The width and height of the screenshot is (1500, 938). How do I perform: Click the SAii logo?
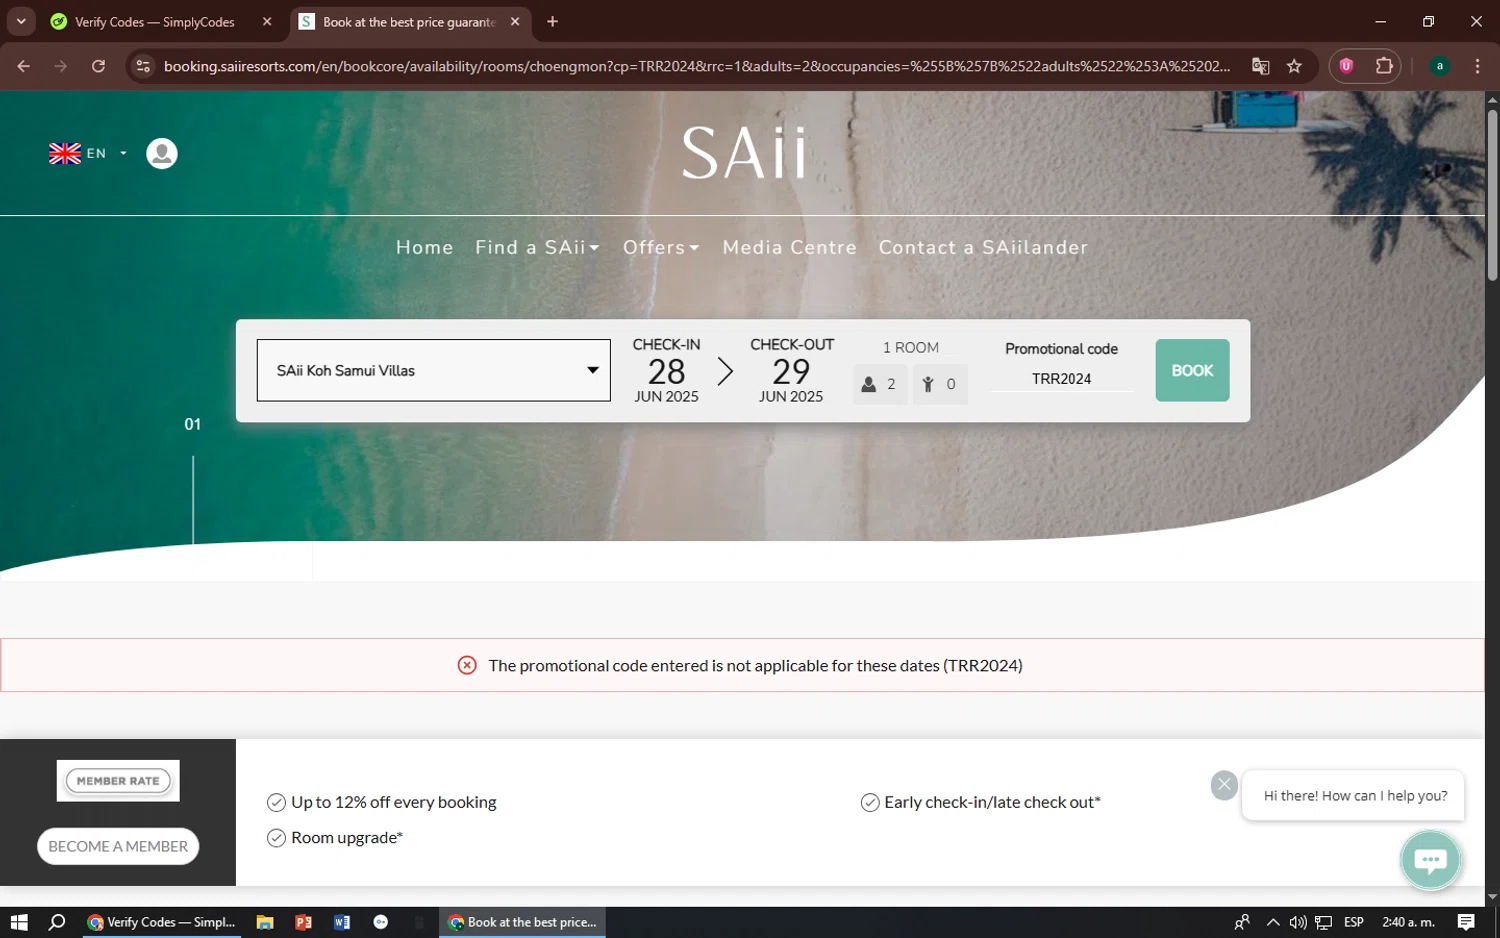pos(744,153)
